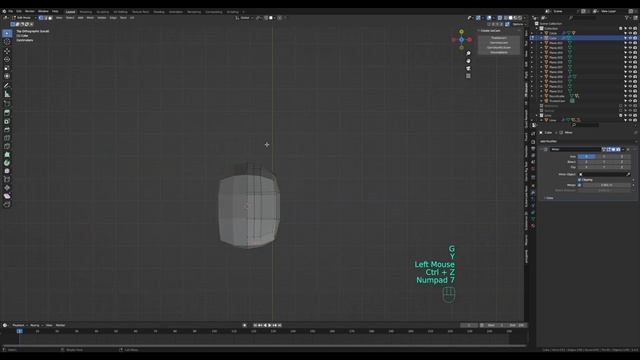Open the Edit Mode dropdown
The height and width of the screenshot is (360, 640).
coord(24,18)
